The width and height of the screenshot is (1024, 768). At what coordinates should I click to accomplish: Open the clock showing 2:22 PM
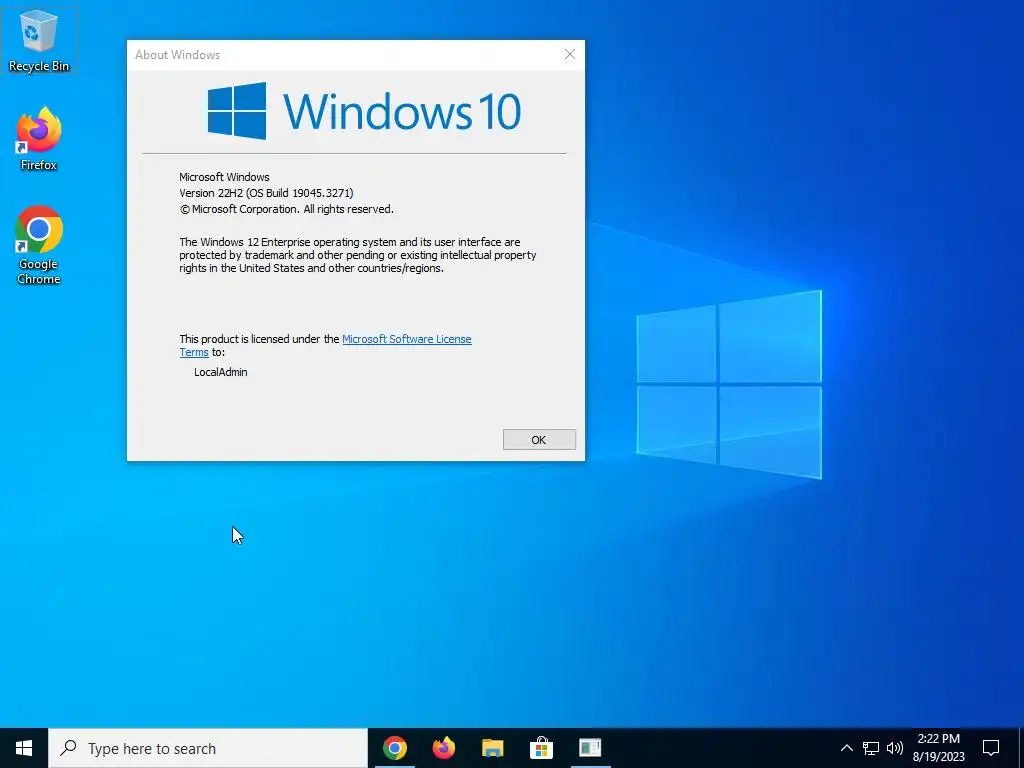pos(938,748)
